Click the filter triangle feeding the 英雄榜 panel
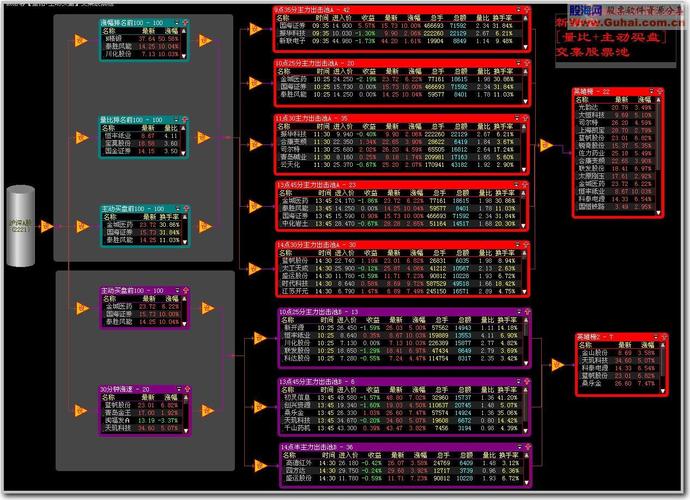Screen dimensions: 690x500 pos(546,144)
